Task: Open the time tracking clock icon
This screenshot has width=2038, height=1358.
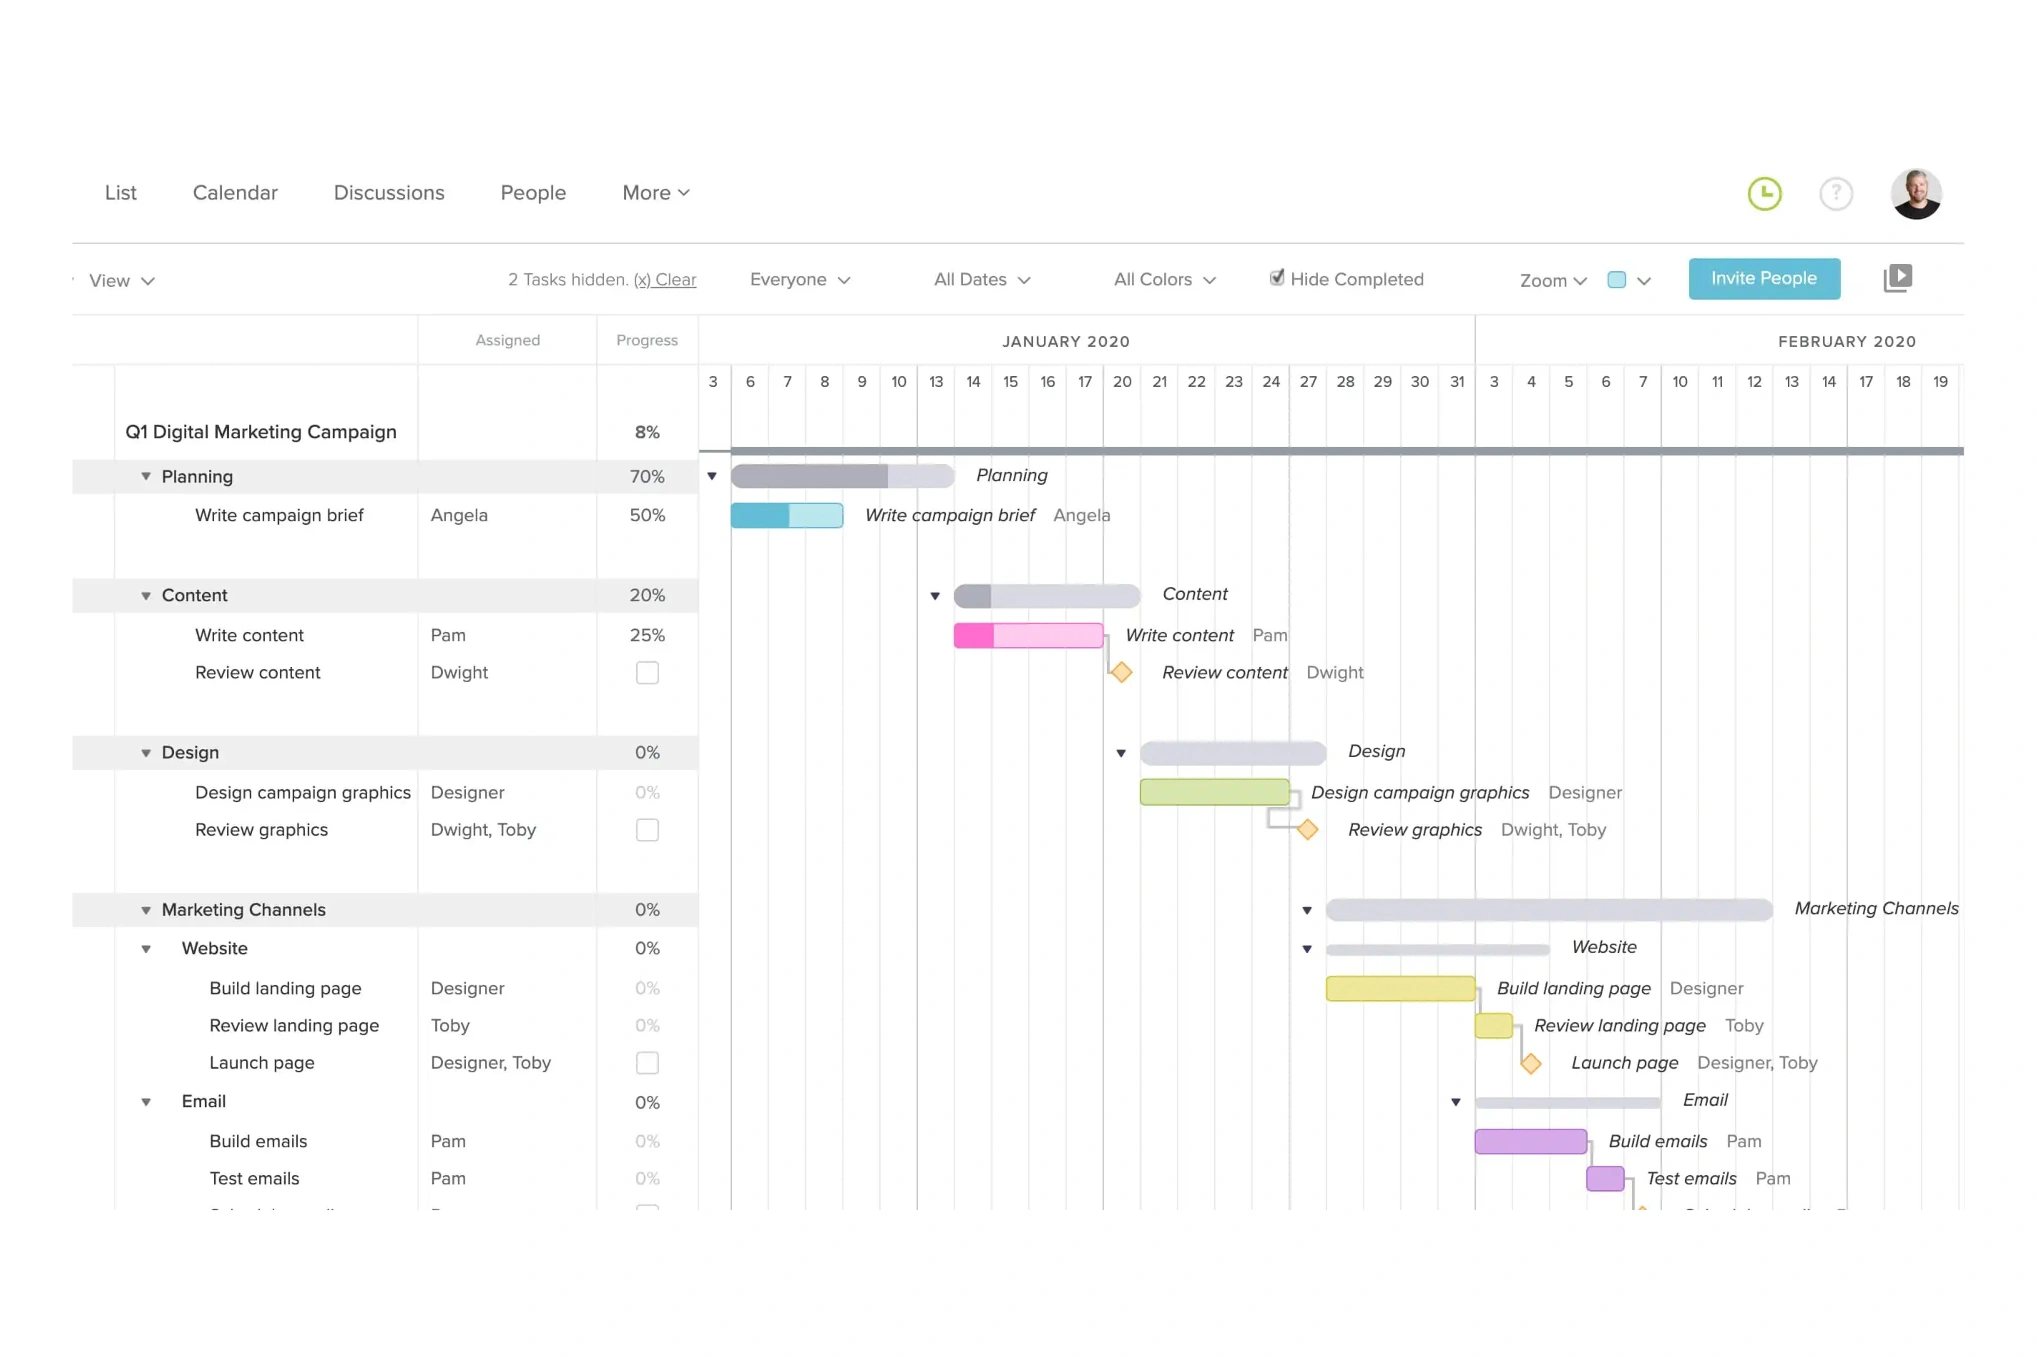Action: point(1764,193)
